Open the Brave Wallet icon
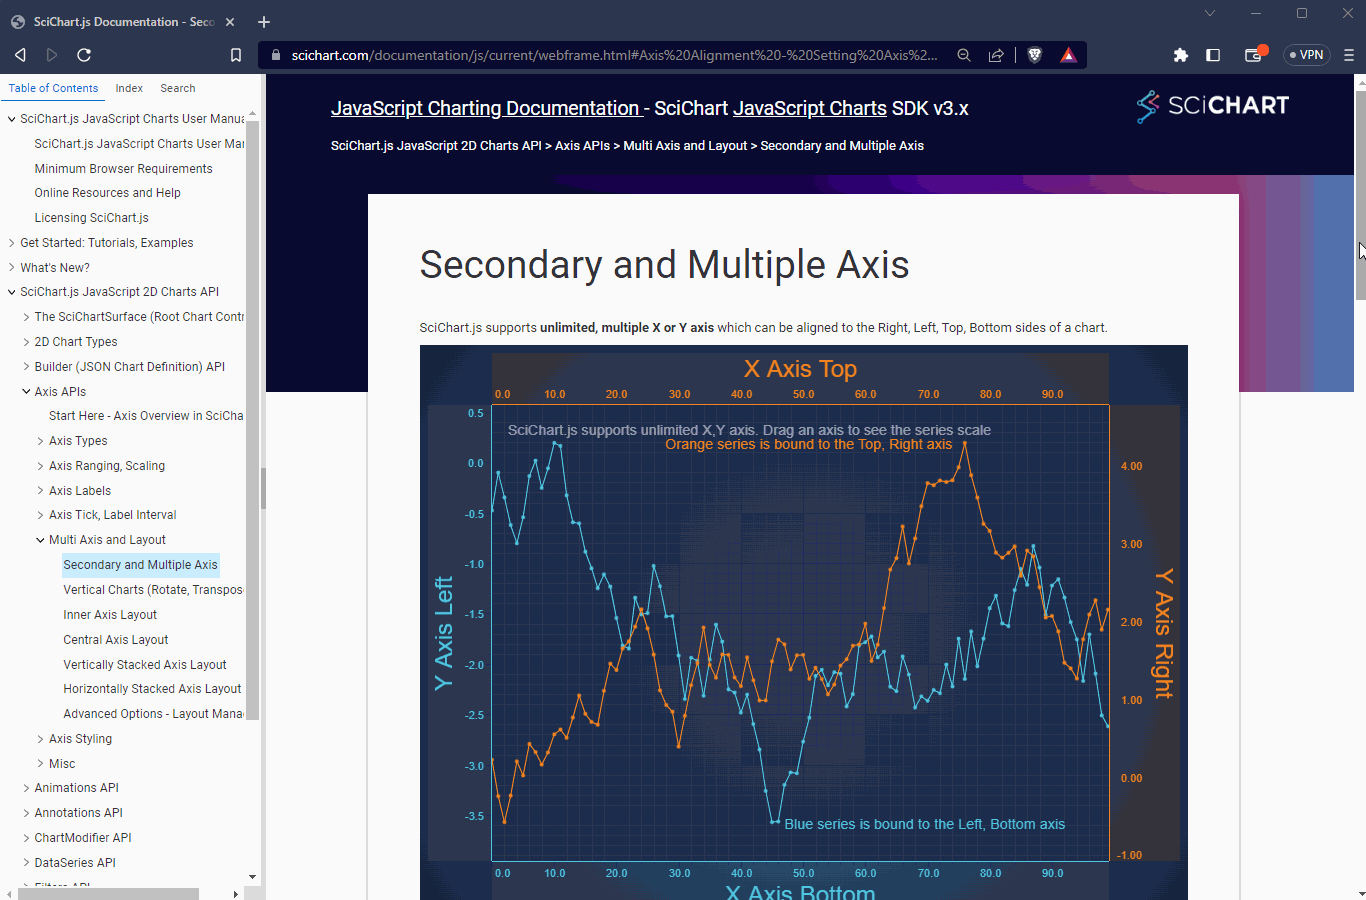 [1254, 55]
